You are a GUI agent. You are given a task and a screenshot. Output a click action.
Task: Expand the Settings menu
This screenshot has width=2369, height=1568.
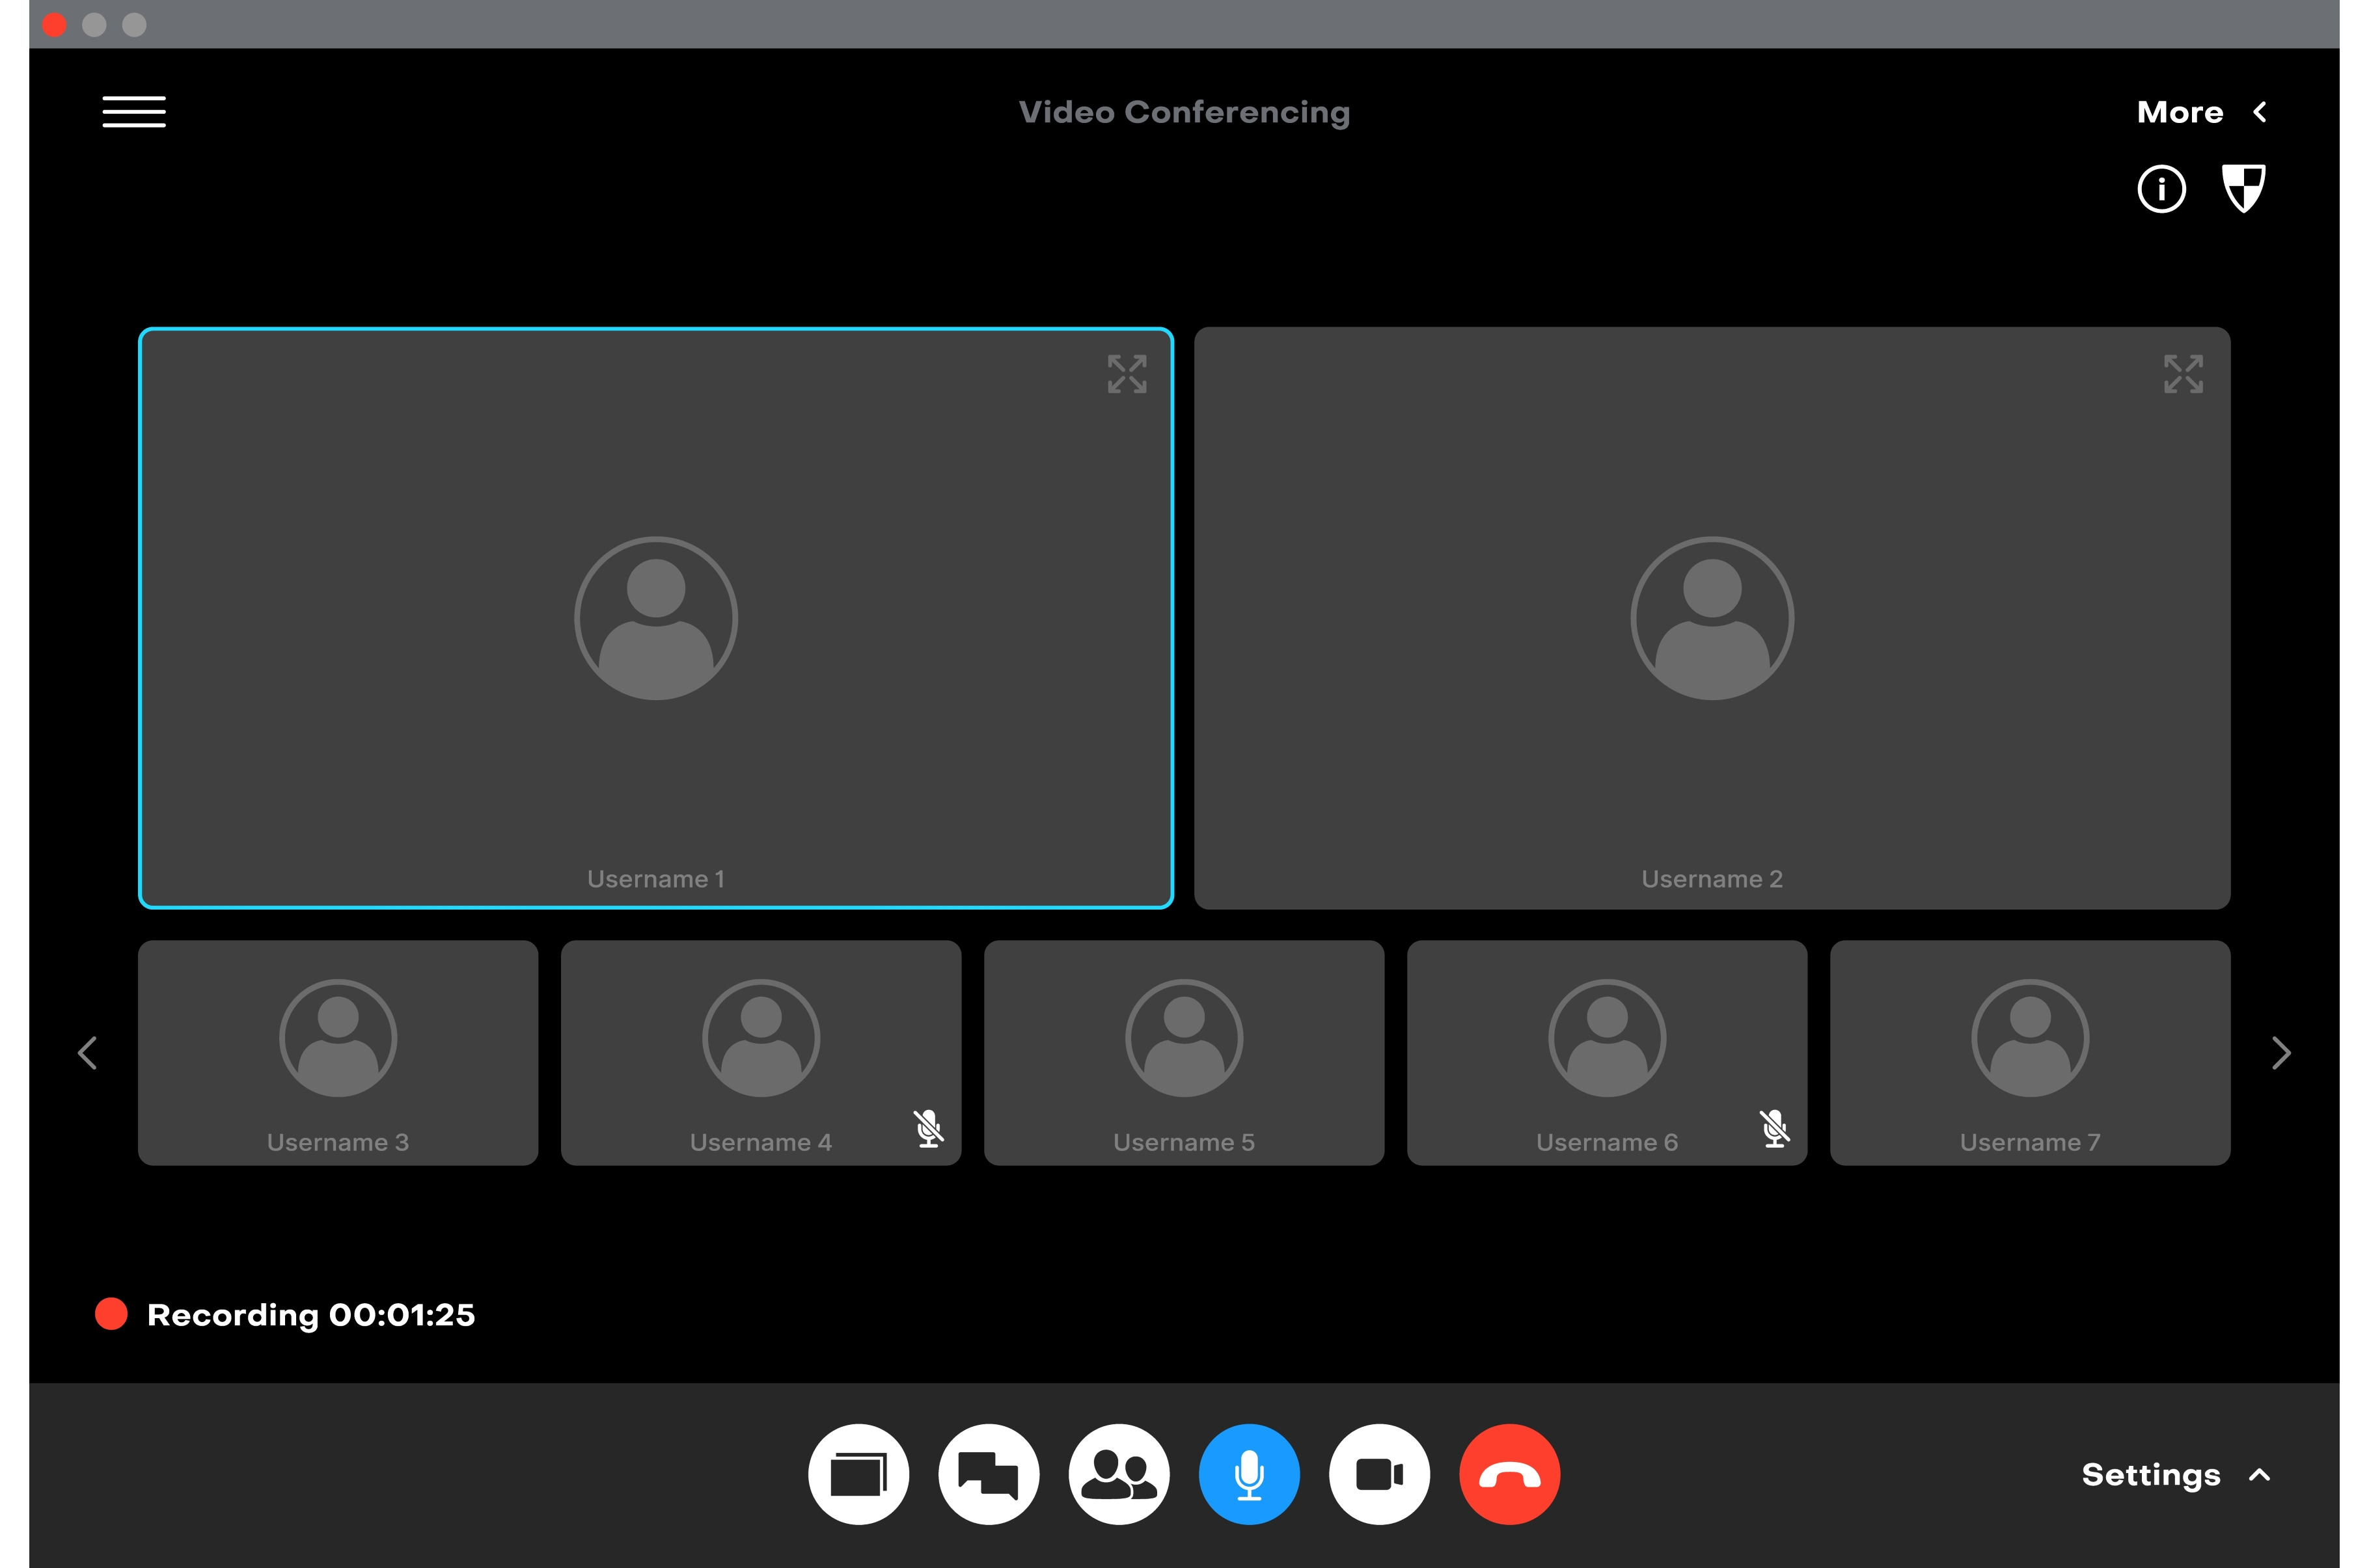coord(2174,1474)
